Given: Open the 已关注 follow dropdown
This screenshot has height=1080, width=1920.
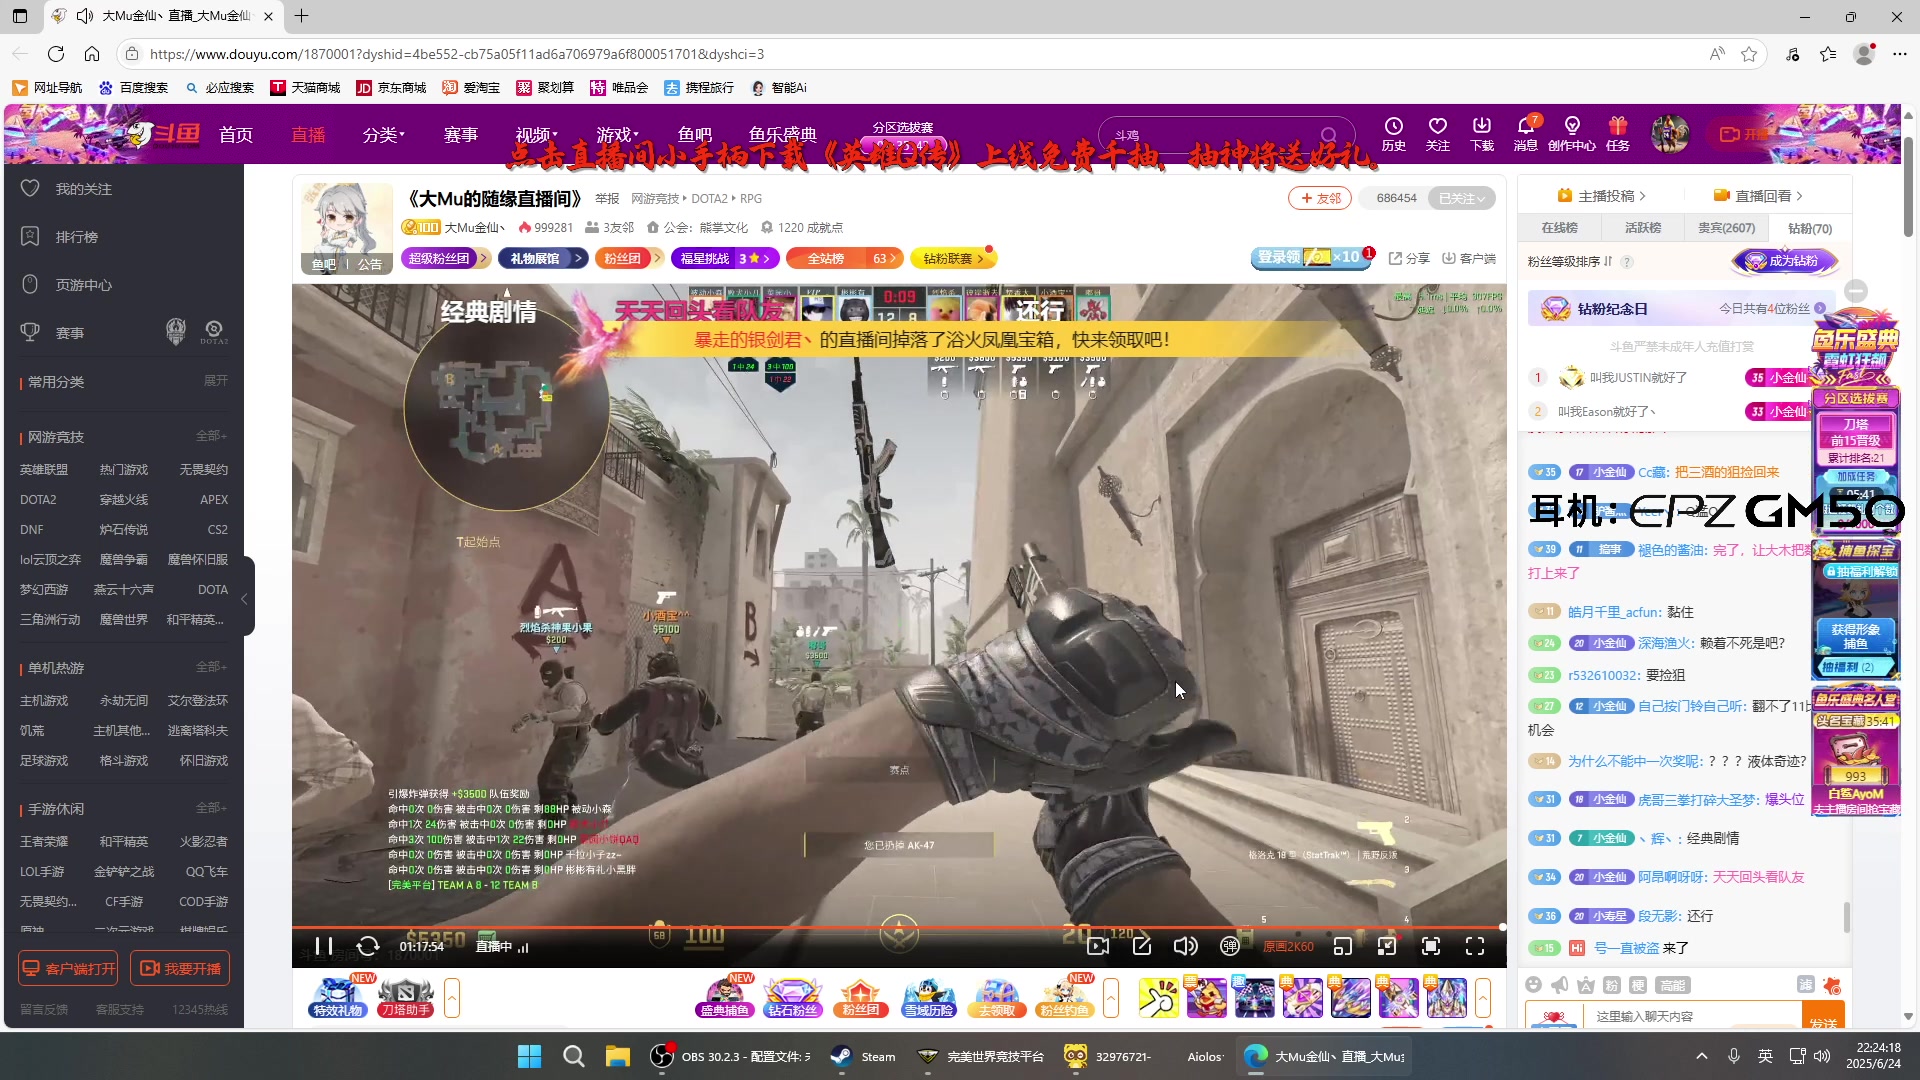Looking at the screenshot, I should (1461, 198).
